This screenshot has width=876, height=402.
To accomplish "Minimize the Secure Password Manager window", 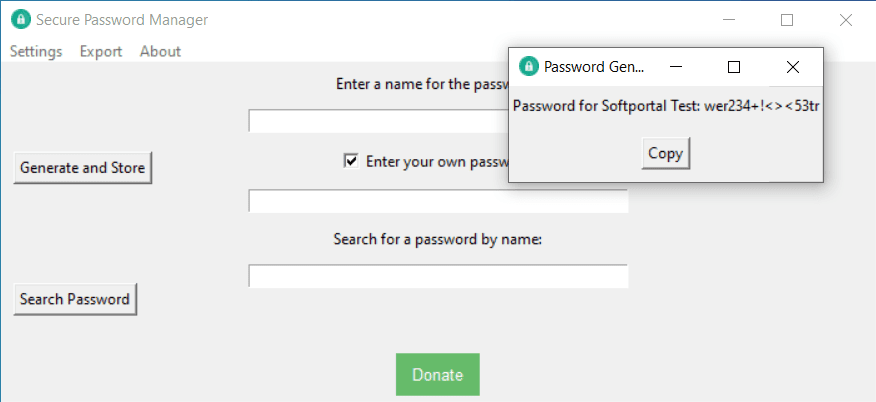I will pyautogui.click(x=729, y=20).
